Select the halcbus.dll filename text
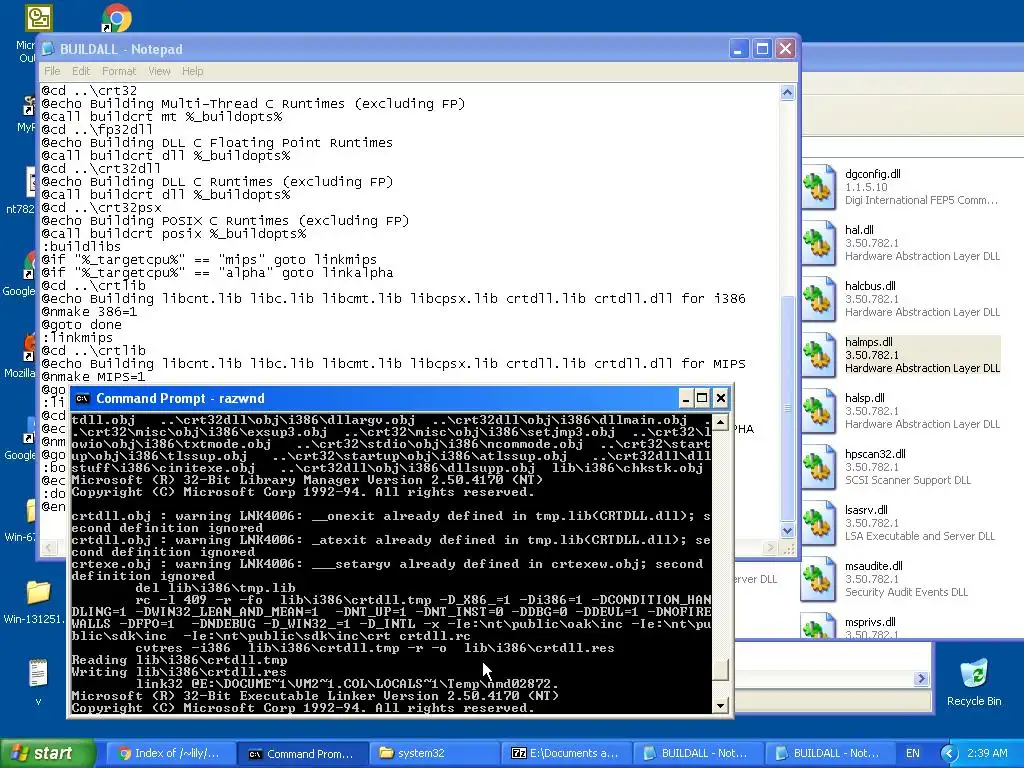Screen dimensions: 1024x768 coord(870,286)
